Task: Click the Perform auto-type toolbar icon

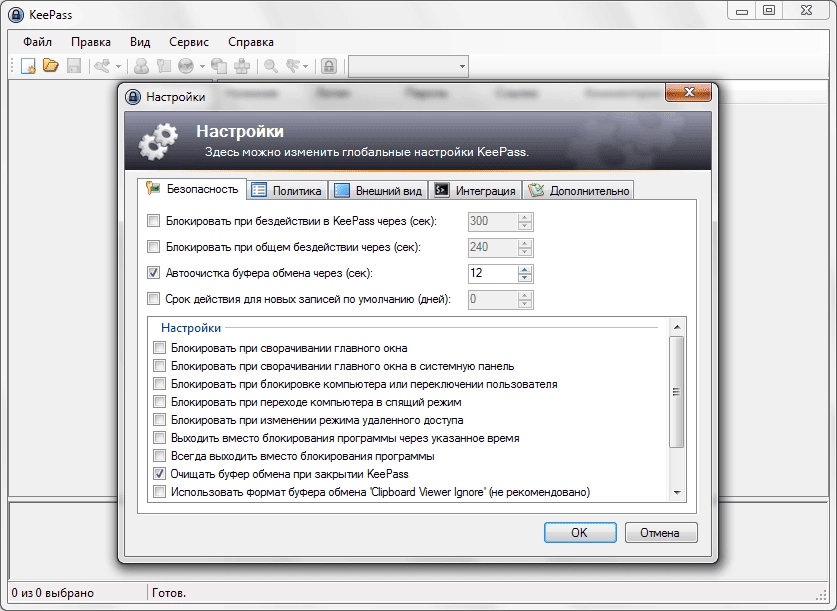Action: click(242, 66)
